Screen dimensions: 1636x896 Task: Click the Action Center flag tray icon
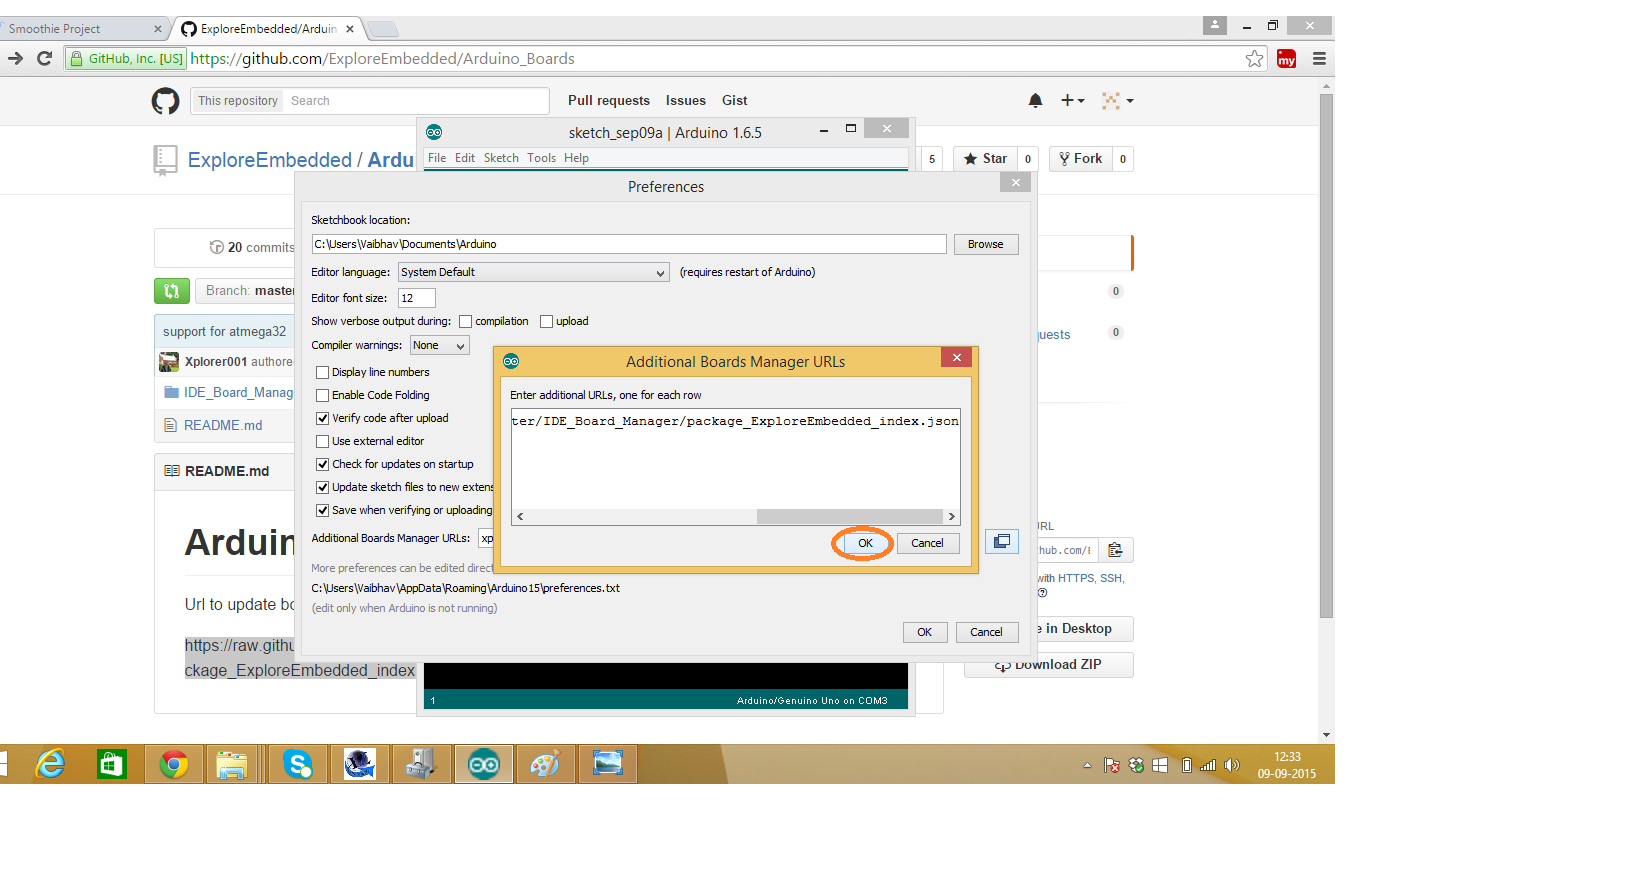1111,765
